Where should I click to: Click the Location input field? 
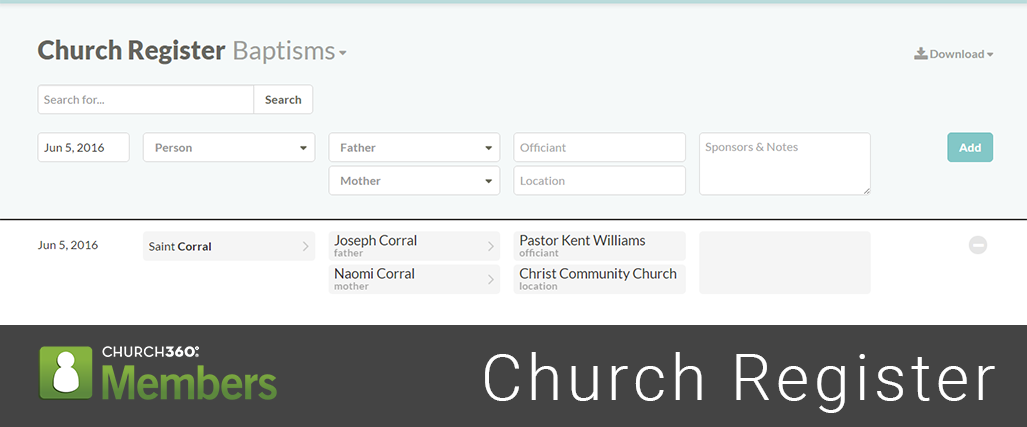coord(599,181)
